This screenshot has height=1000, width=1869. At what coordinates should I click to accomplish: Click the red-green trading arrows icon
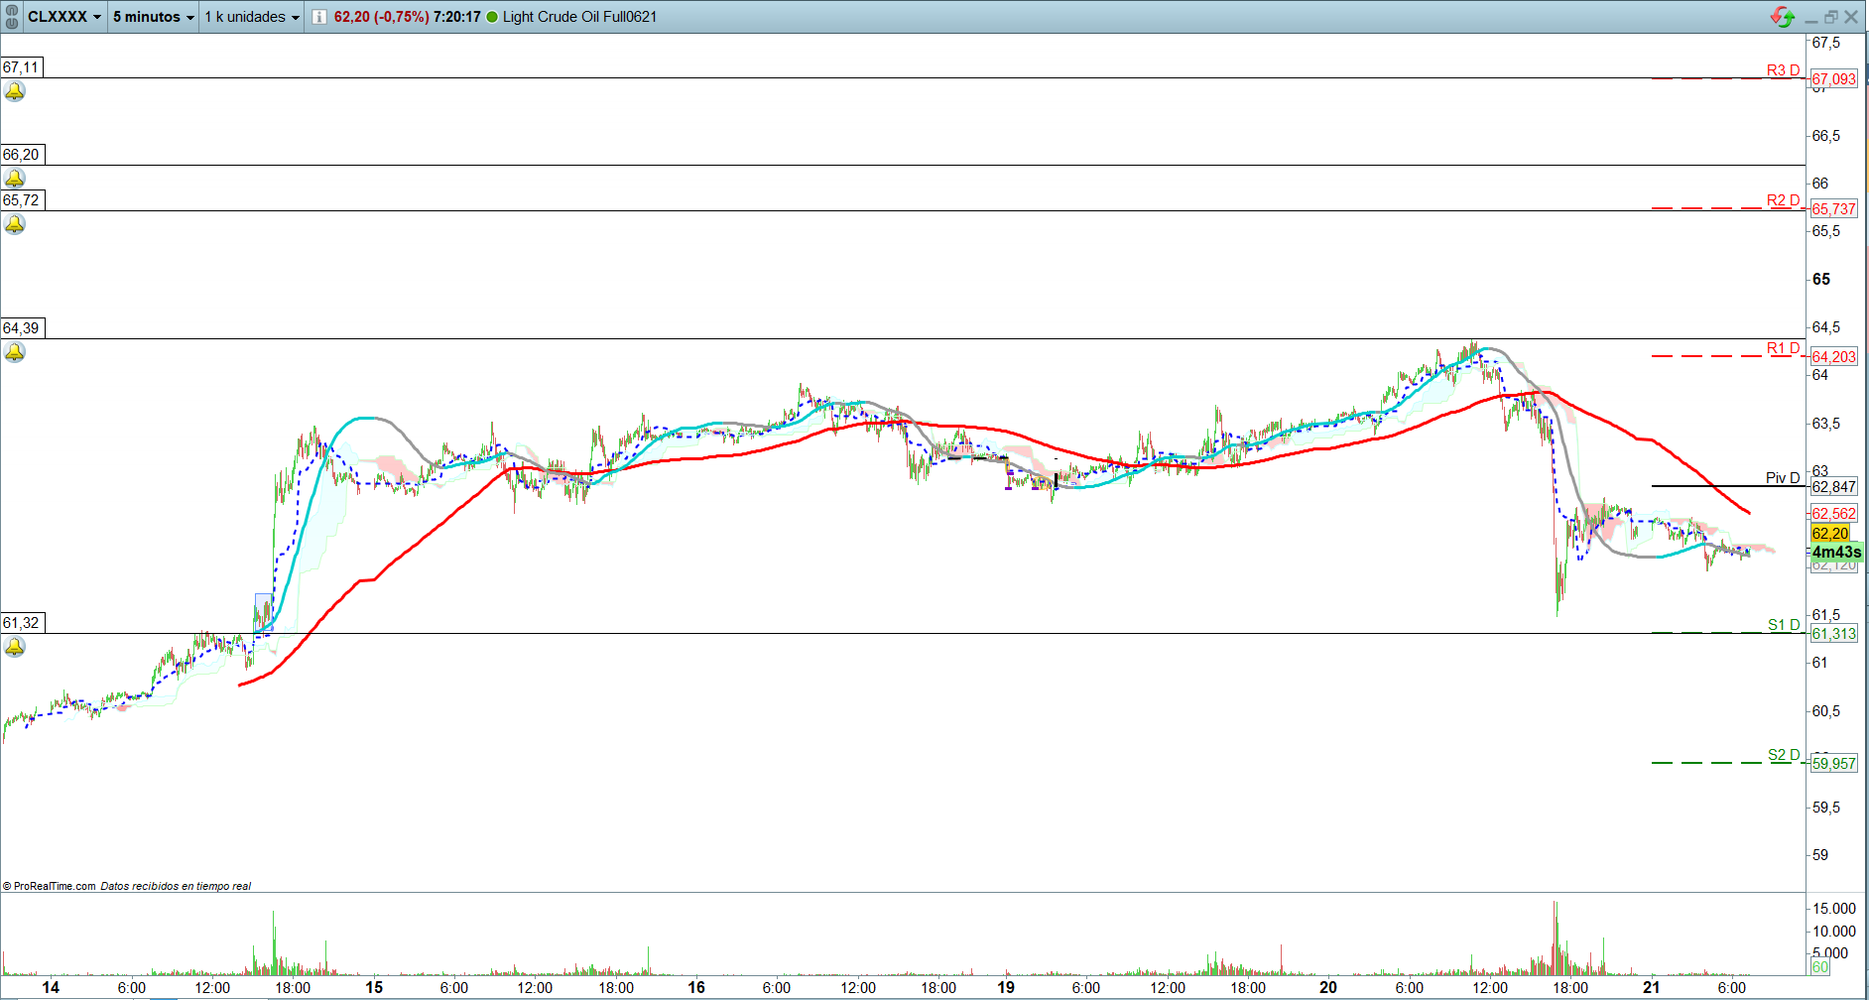(x=1782, y=17)
